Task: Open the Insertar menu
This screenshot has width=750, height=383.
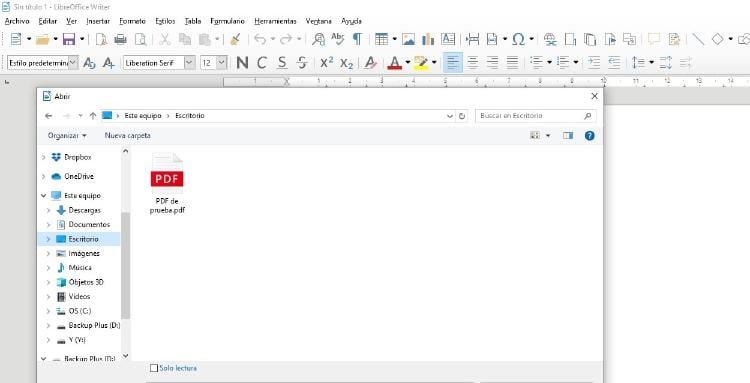Action: 98,21
